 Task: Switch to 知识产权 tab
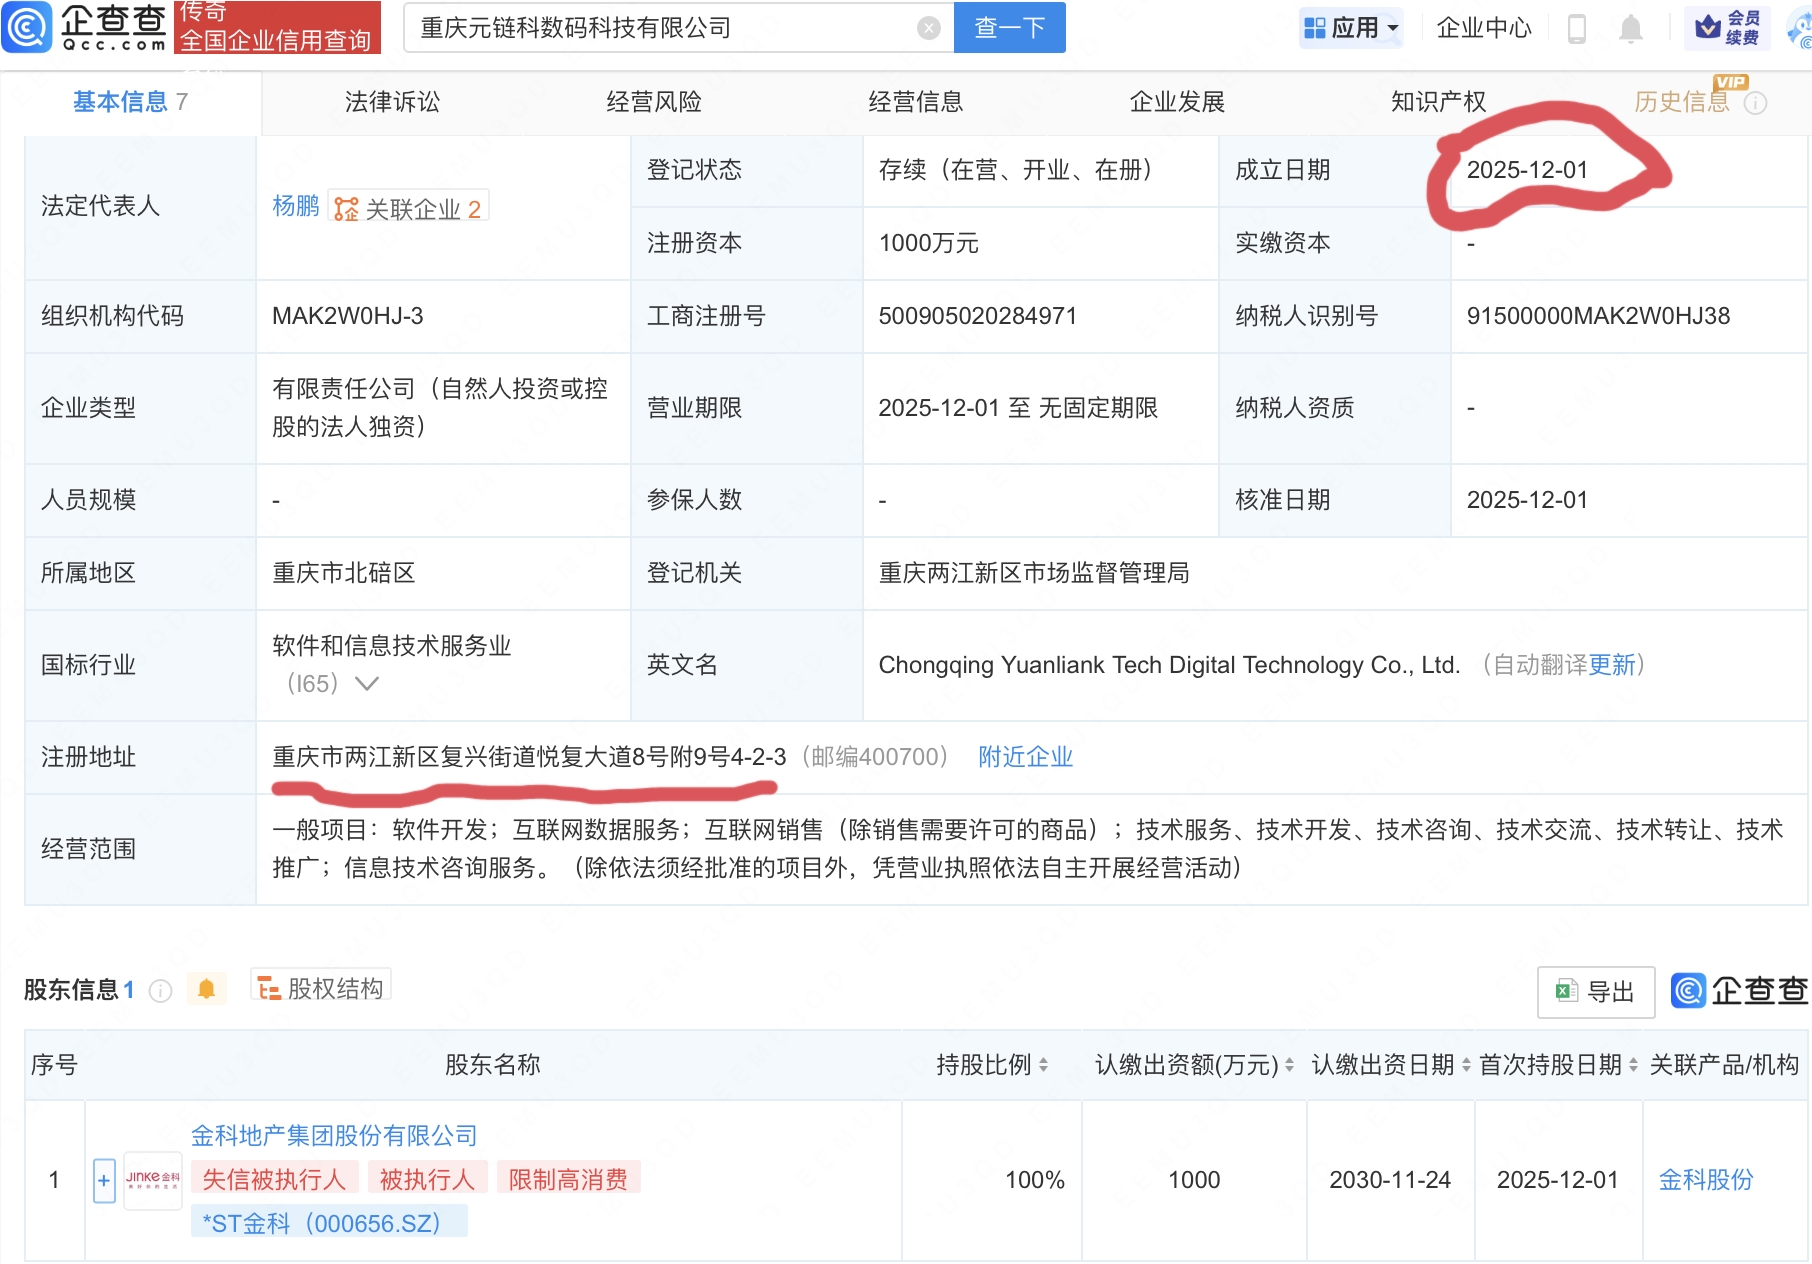(x=1439, y=102)
